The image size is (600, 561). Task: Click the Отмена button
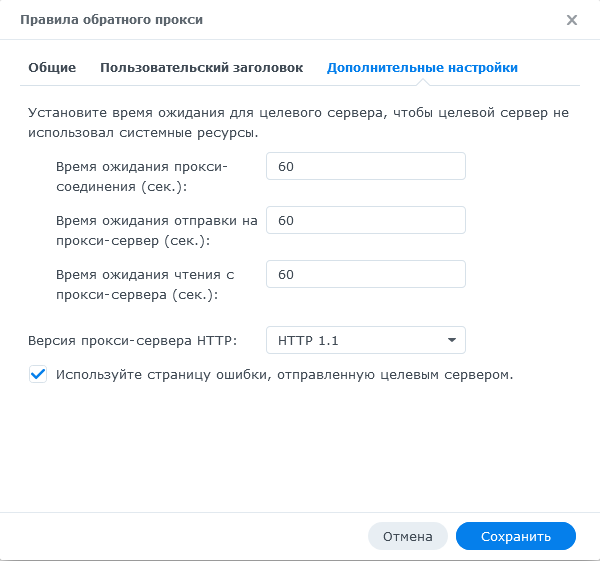408,536
